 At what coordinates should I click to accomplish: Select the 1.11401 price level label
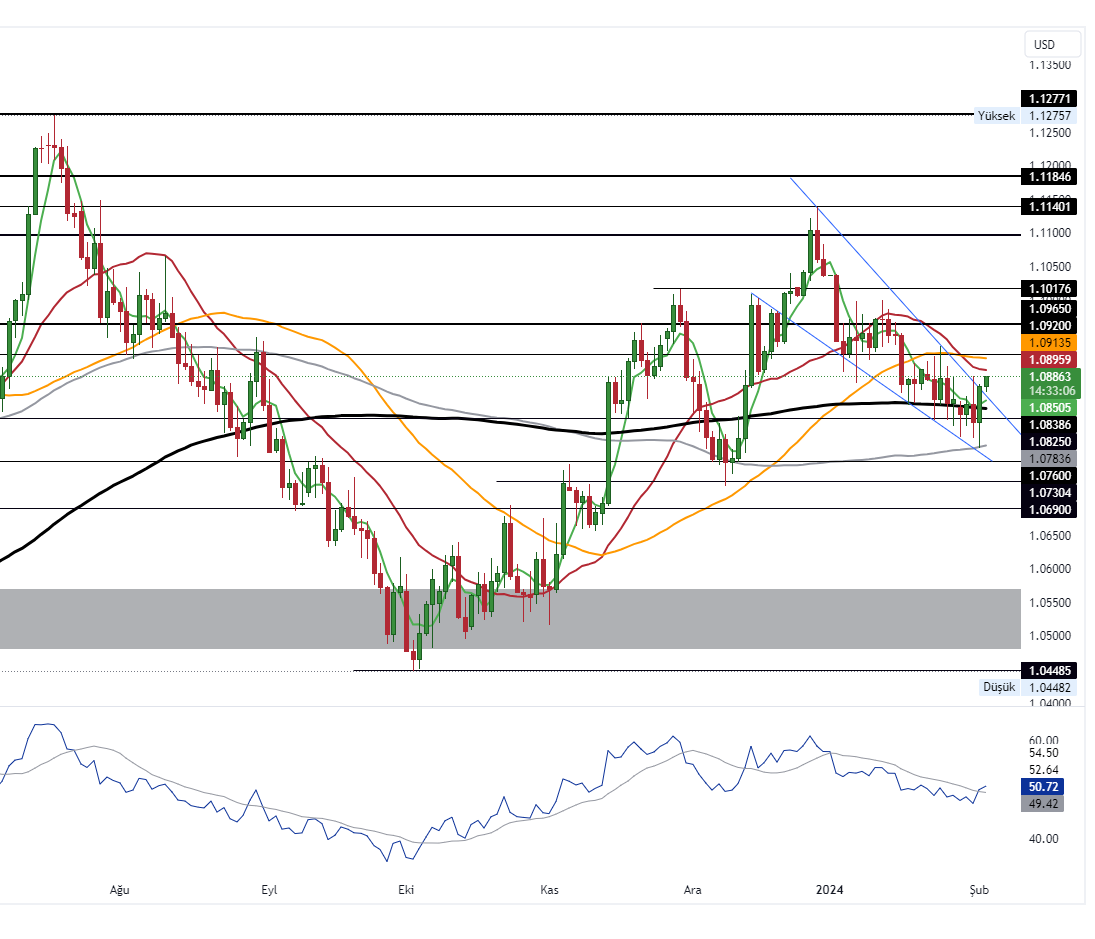tap(1049, 207)
